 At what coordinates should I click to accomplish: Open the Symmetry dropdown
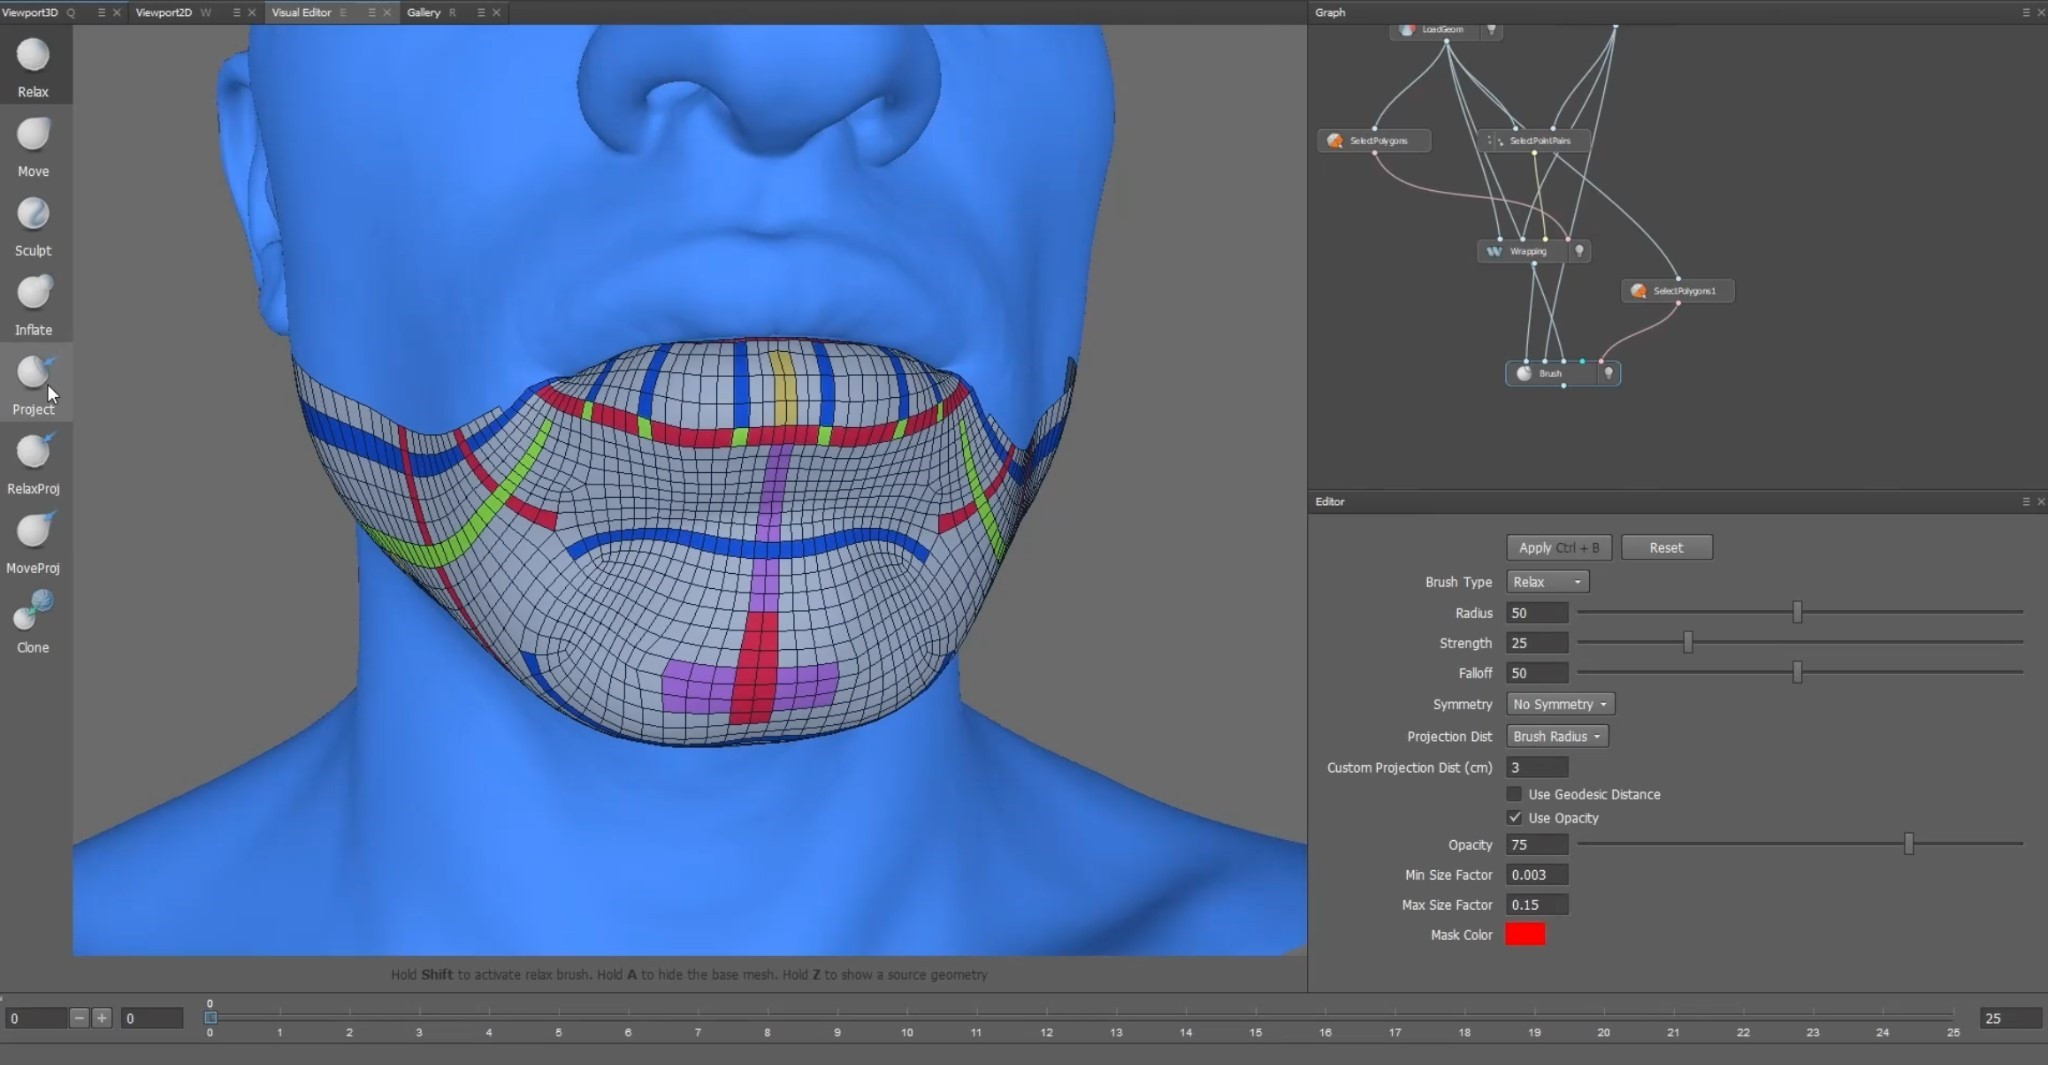(x=1560, y=704)
